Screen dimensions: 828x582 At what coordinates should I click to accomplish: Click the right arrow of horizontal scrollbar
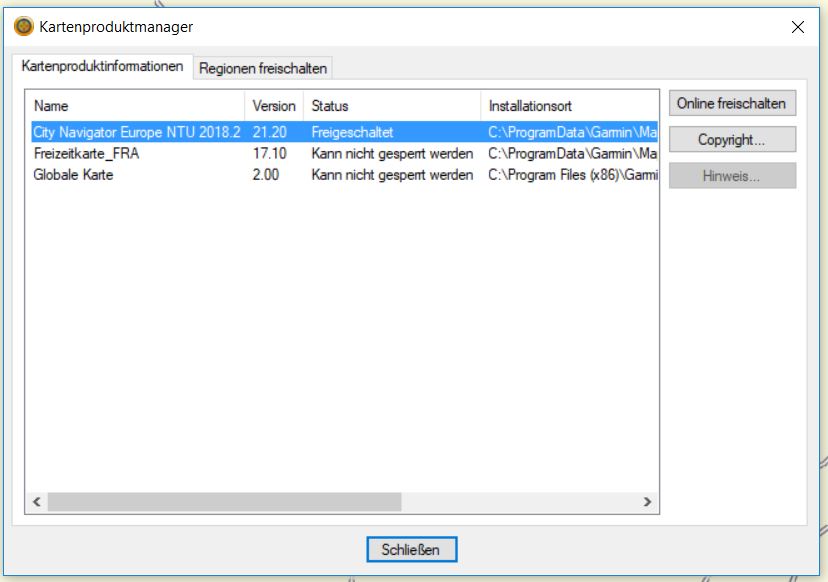coord(647,502)
